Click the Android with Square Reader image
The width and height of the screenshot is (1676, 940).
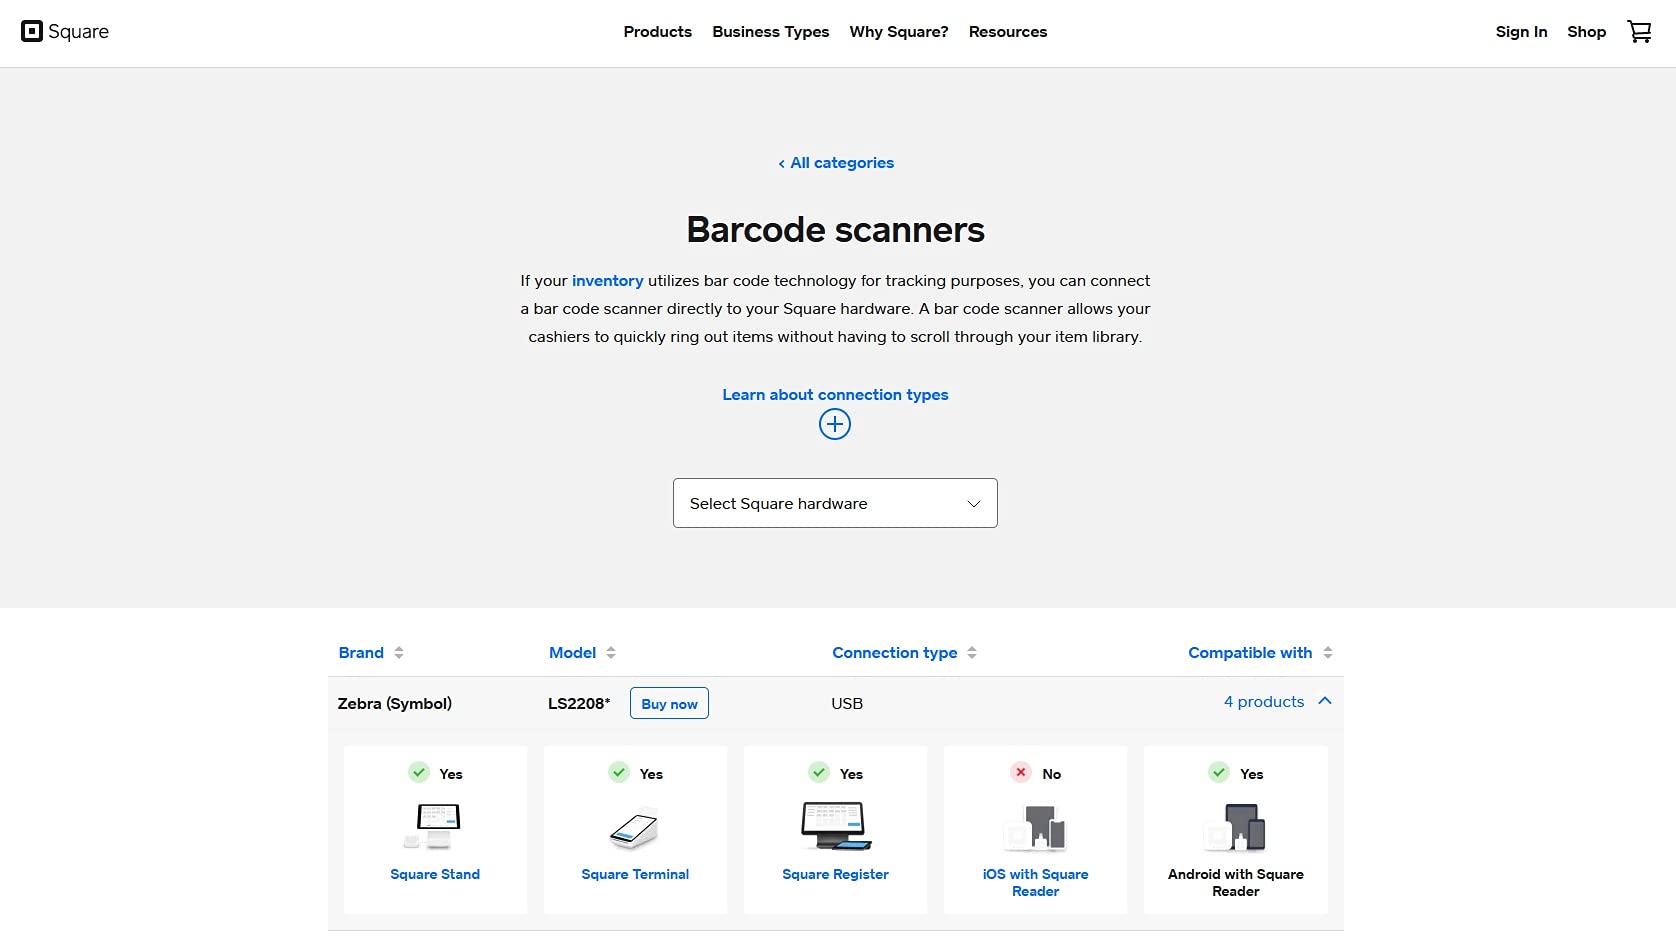coord(1236,828)
